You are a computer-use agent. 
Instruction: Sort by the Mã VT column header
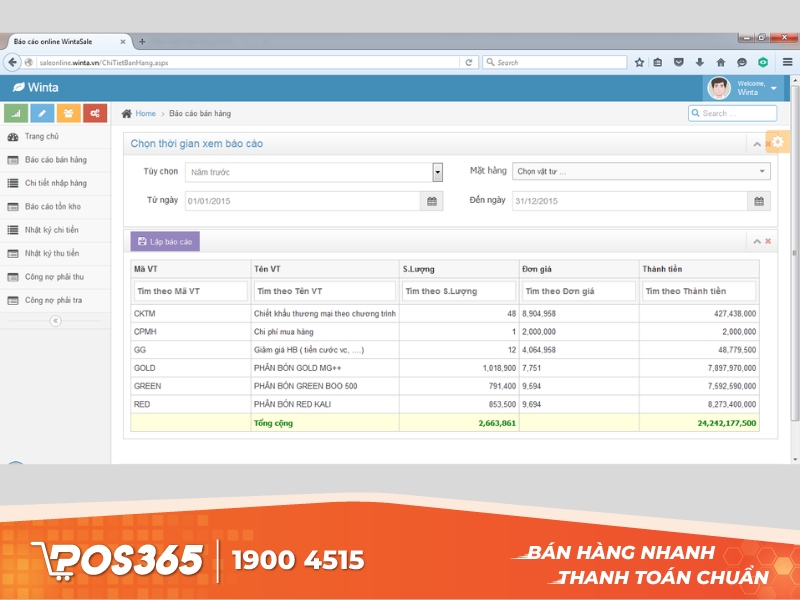pos(190,269)
